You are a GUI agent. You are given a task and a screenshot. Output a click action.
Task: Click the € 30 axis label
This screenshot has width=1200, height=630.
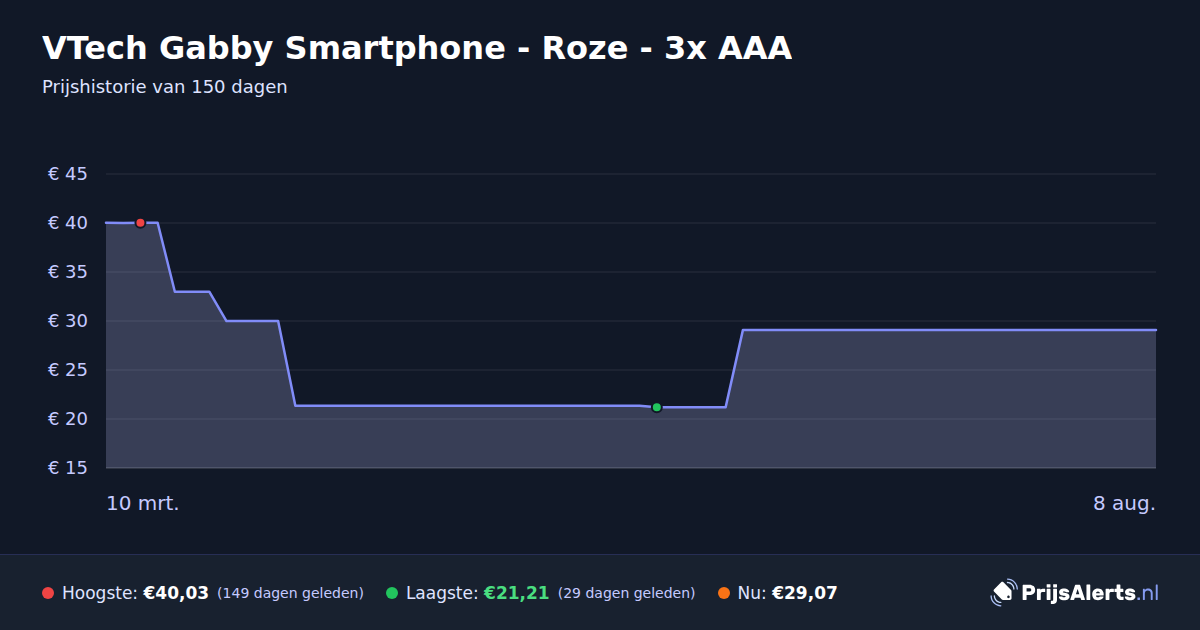coord(68,321)
